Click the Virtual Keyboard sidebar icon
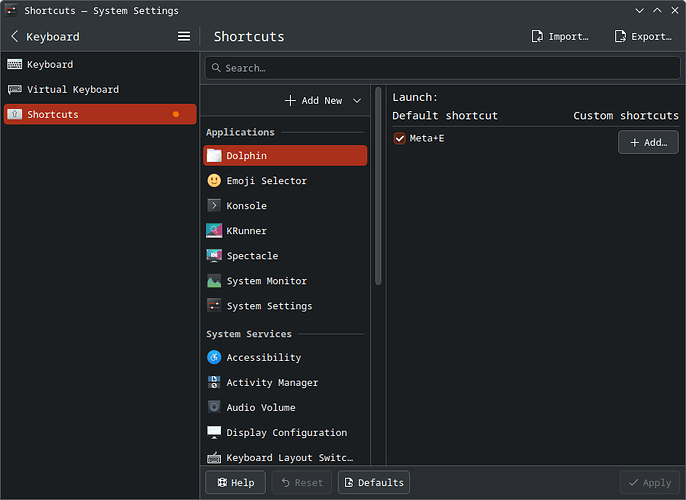The height and width of the screenshot is (500, 686). pyautogui.click(x=14, y=89)
